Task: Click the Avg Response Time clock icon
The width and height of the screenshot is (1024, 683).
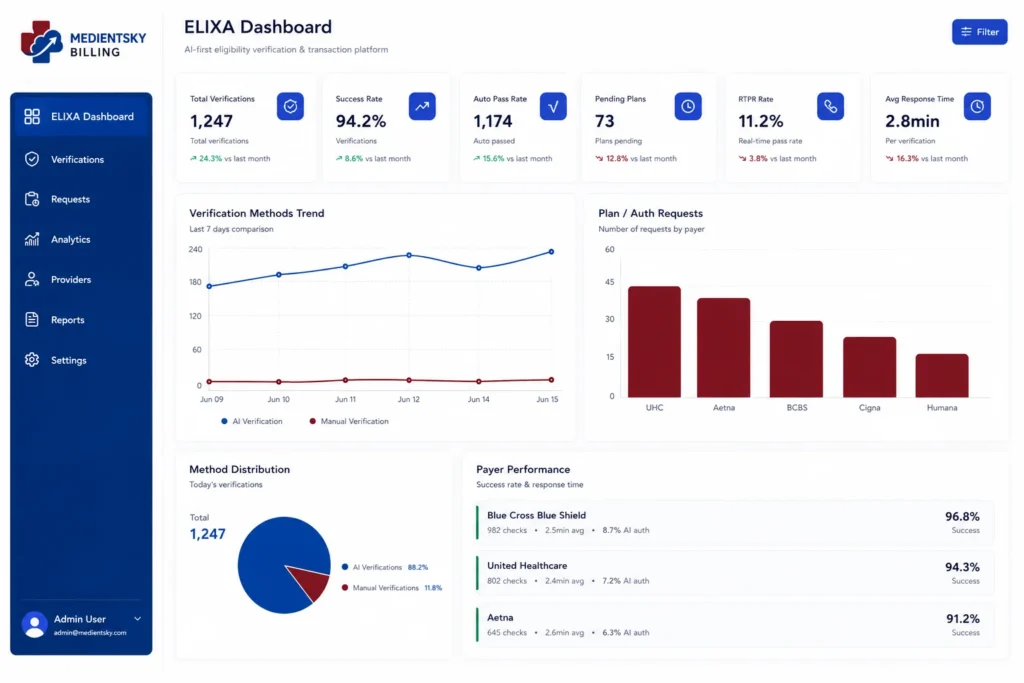Action: pos(977,106)
